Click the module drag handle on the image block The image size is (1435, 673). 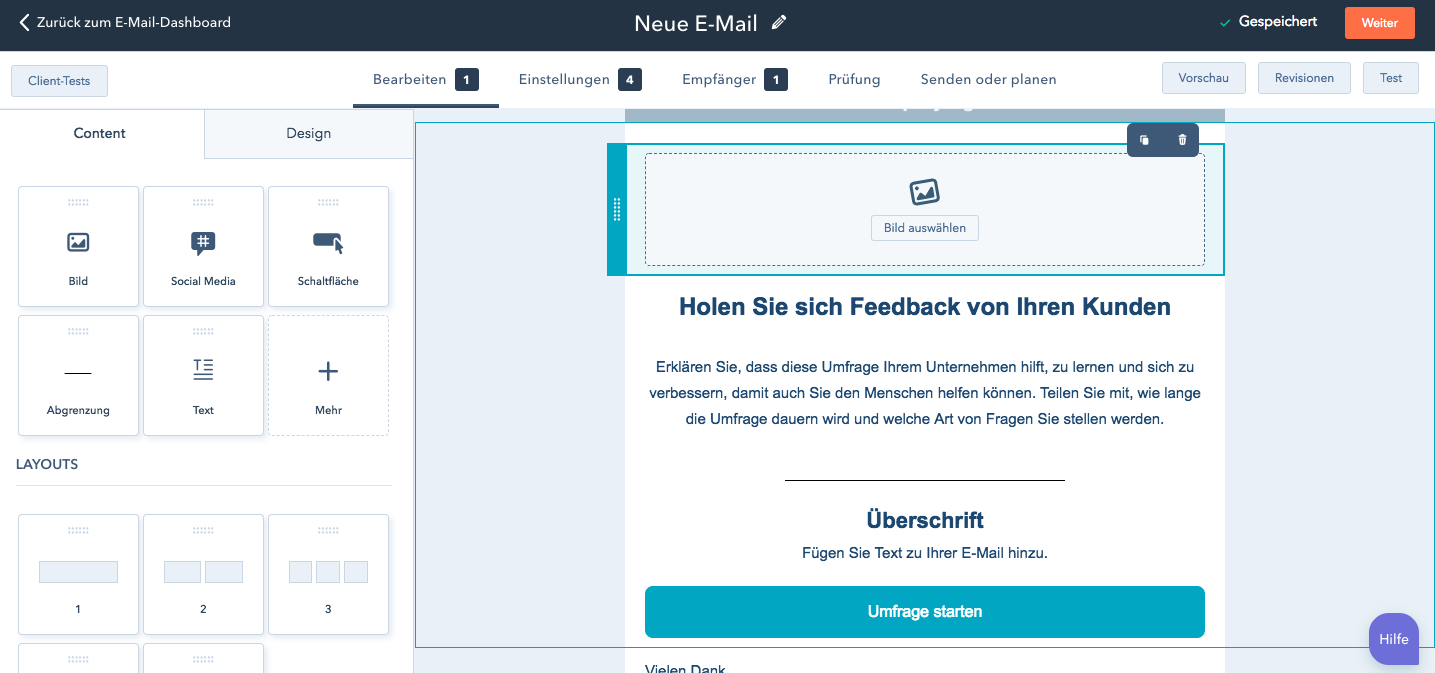point(617,209)
